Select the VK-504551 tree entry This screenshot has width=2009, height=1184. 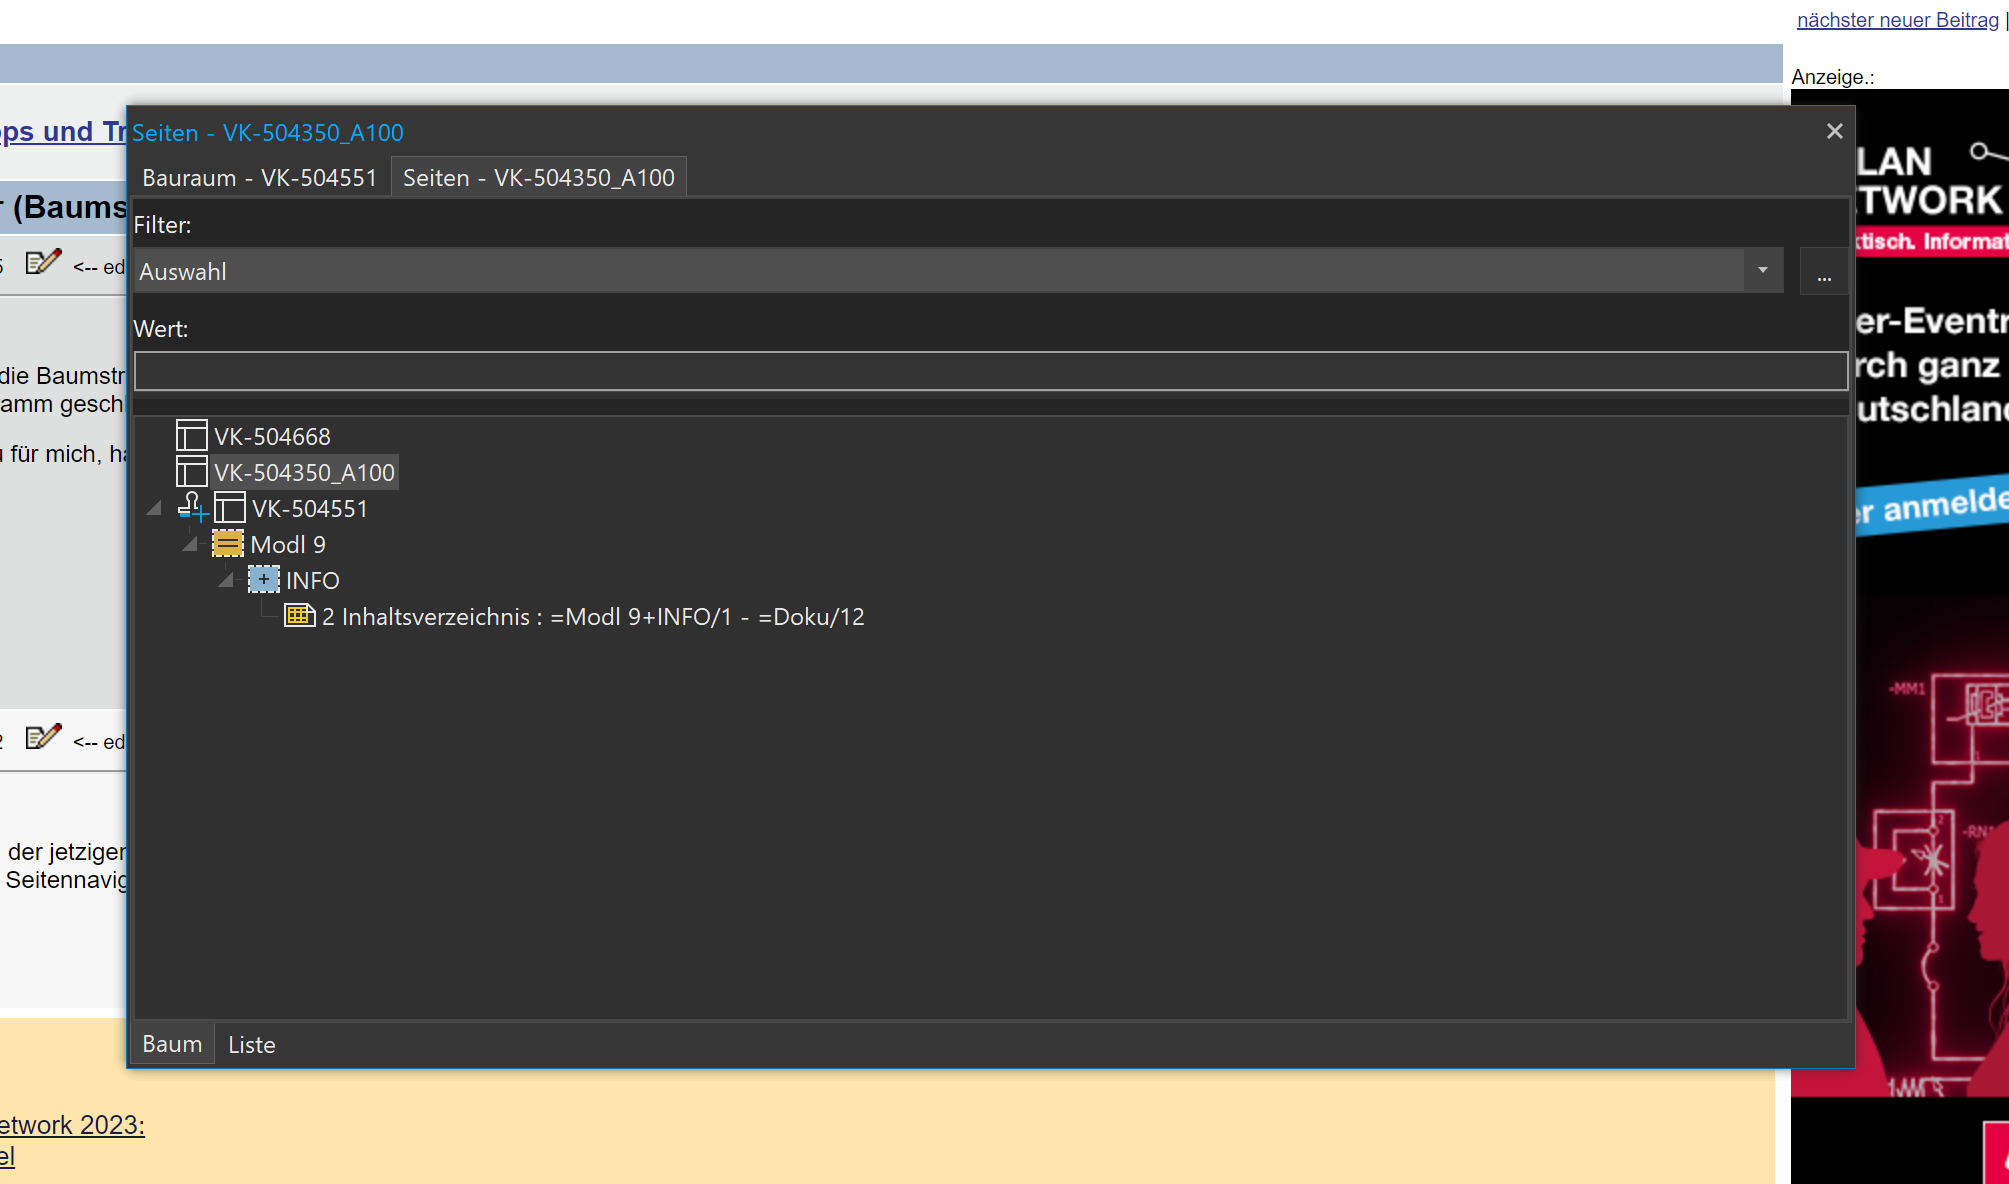(310, 509)
